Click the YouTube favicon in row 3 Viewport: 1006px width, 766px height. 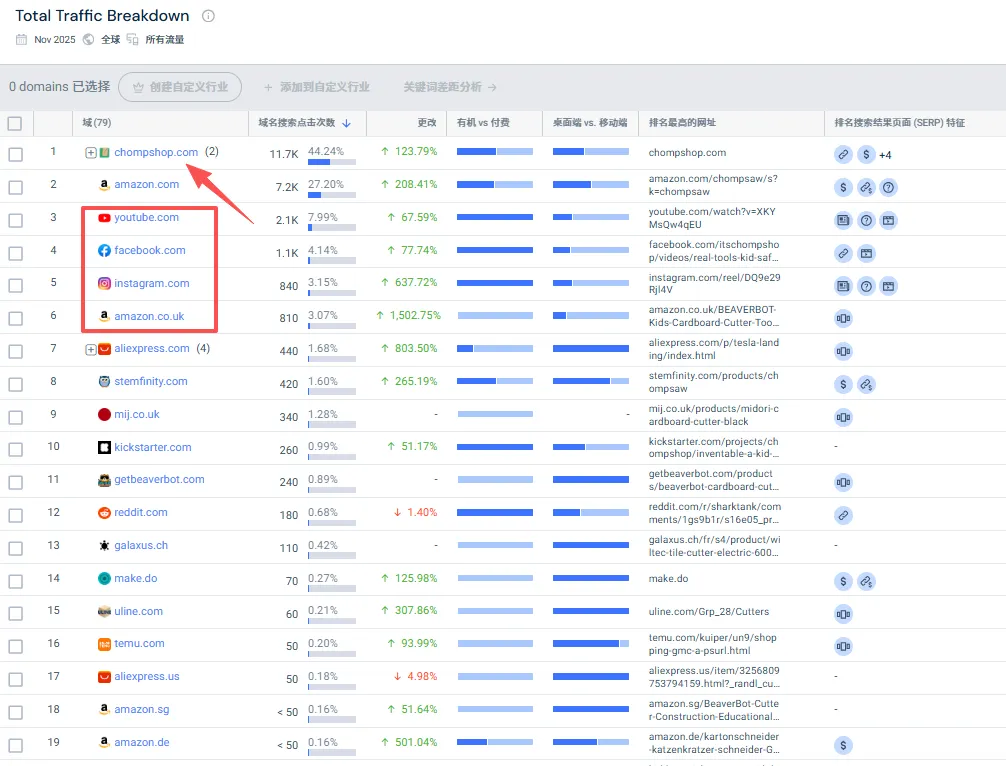104,217
